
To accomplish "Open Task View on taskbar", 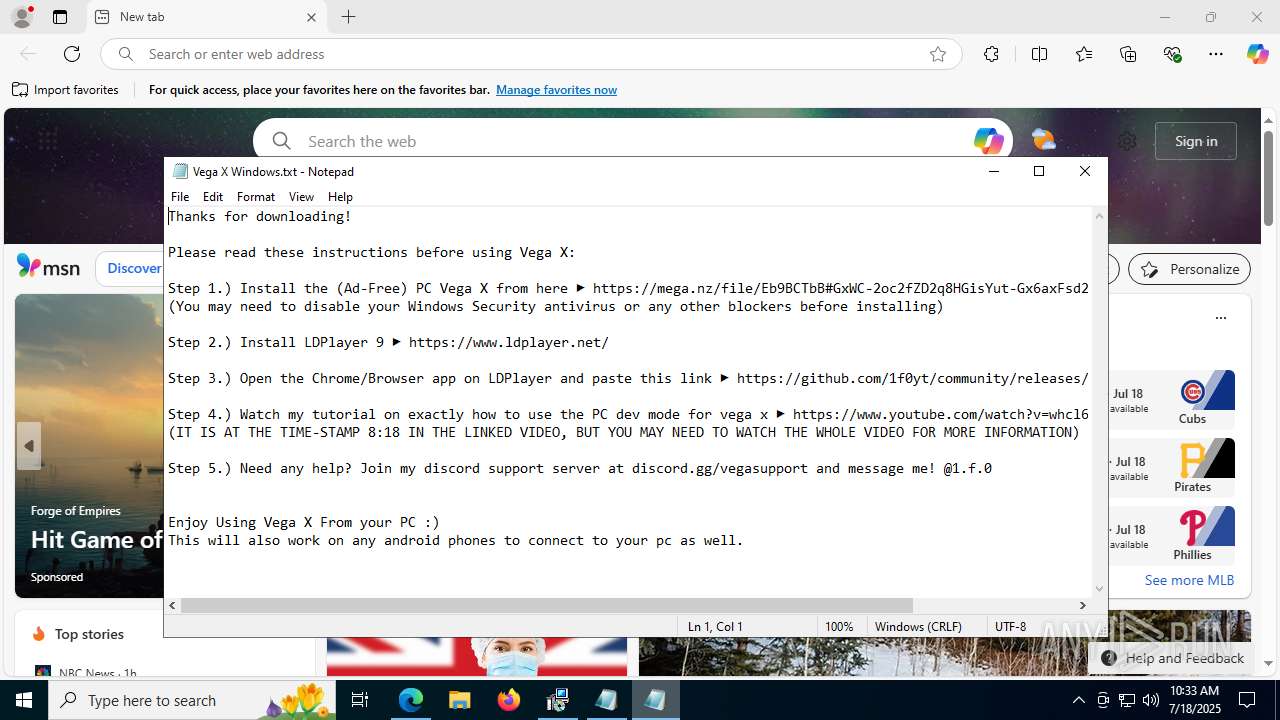I will coord(360,700).
